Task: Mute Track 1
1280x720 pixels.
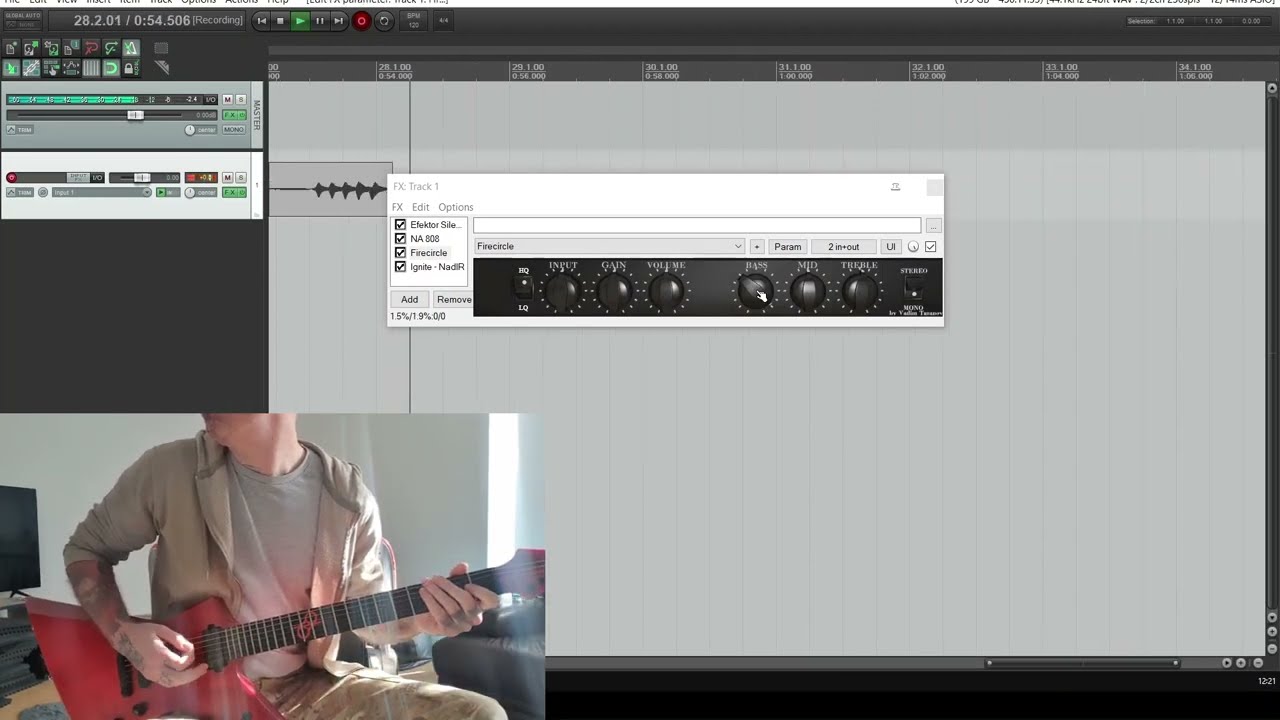Action: click(x=228, y=178)
